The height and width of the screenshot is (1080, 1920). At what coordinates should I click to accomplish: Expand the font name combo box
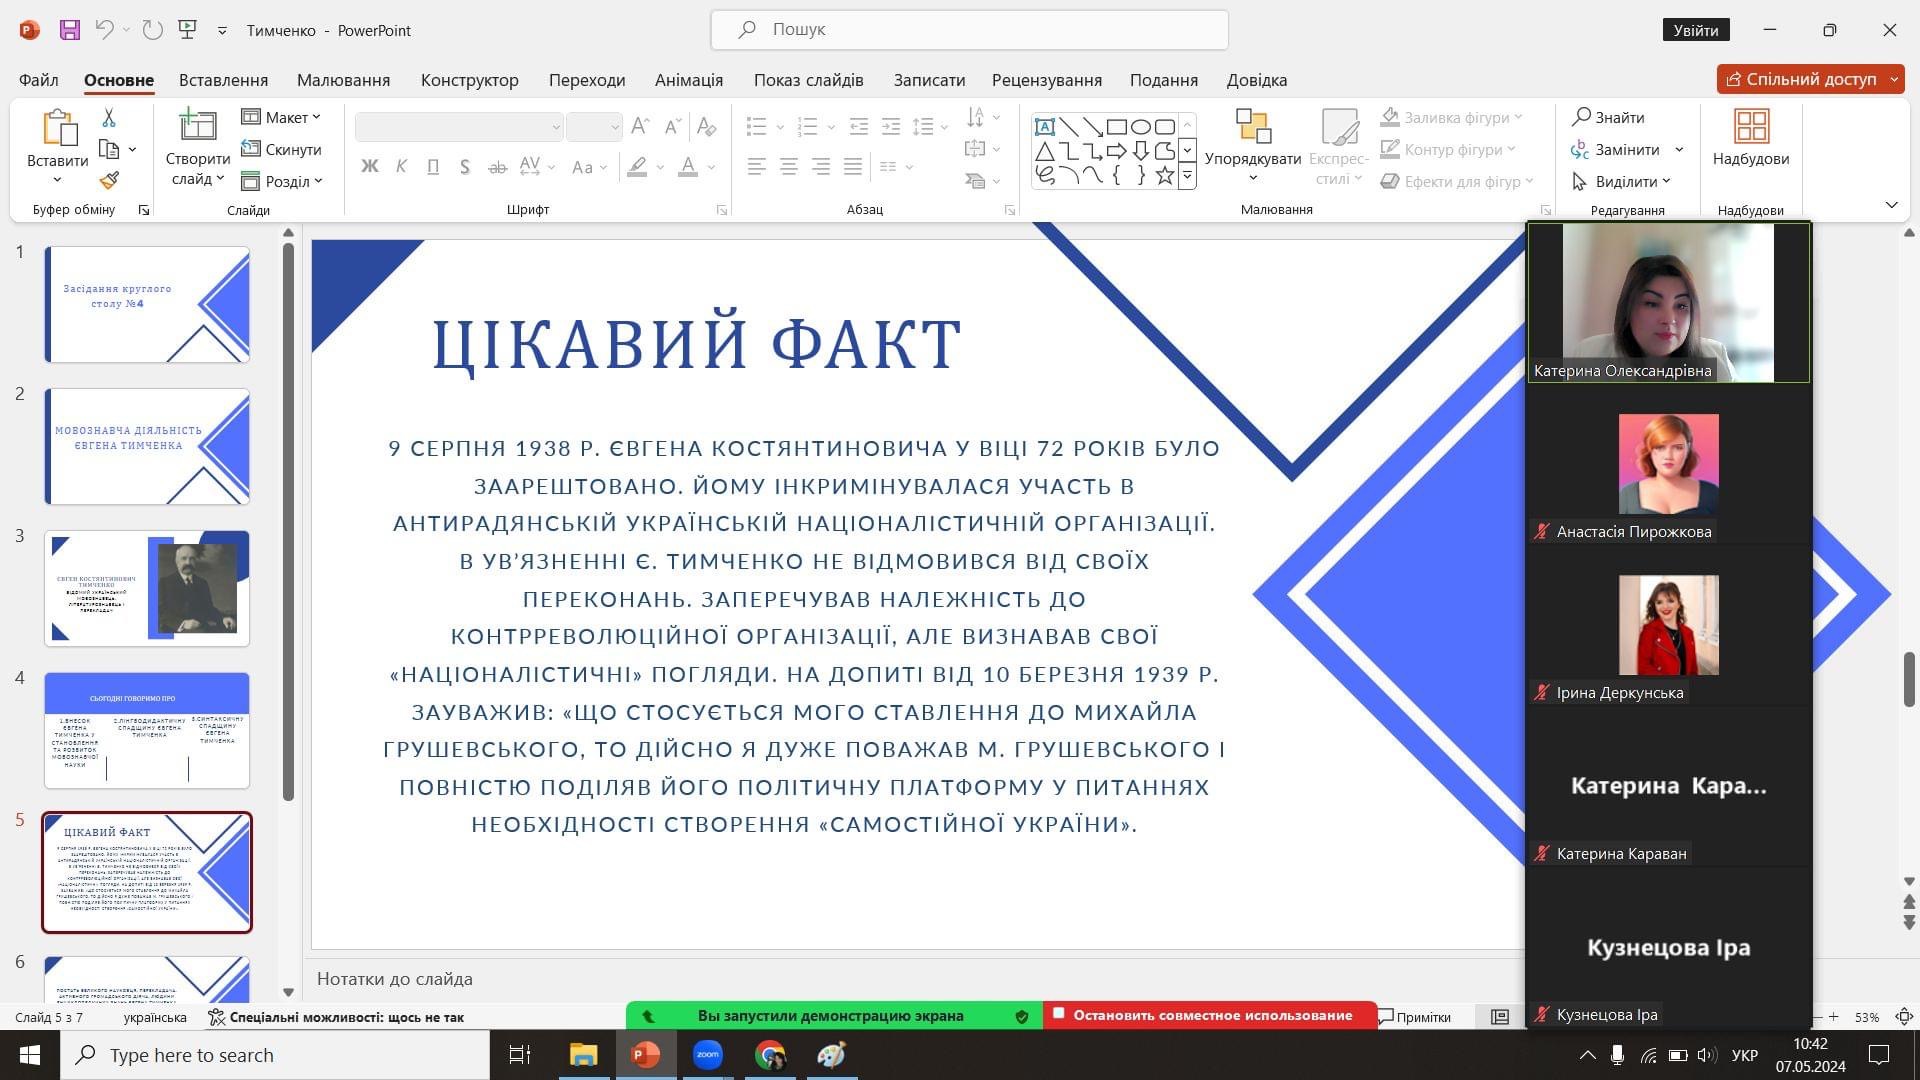point(556,127)
